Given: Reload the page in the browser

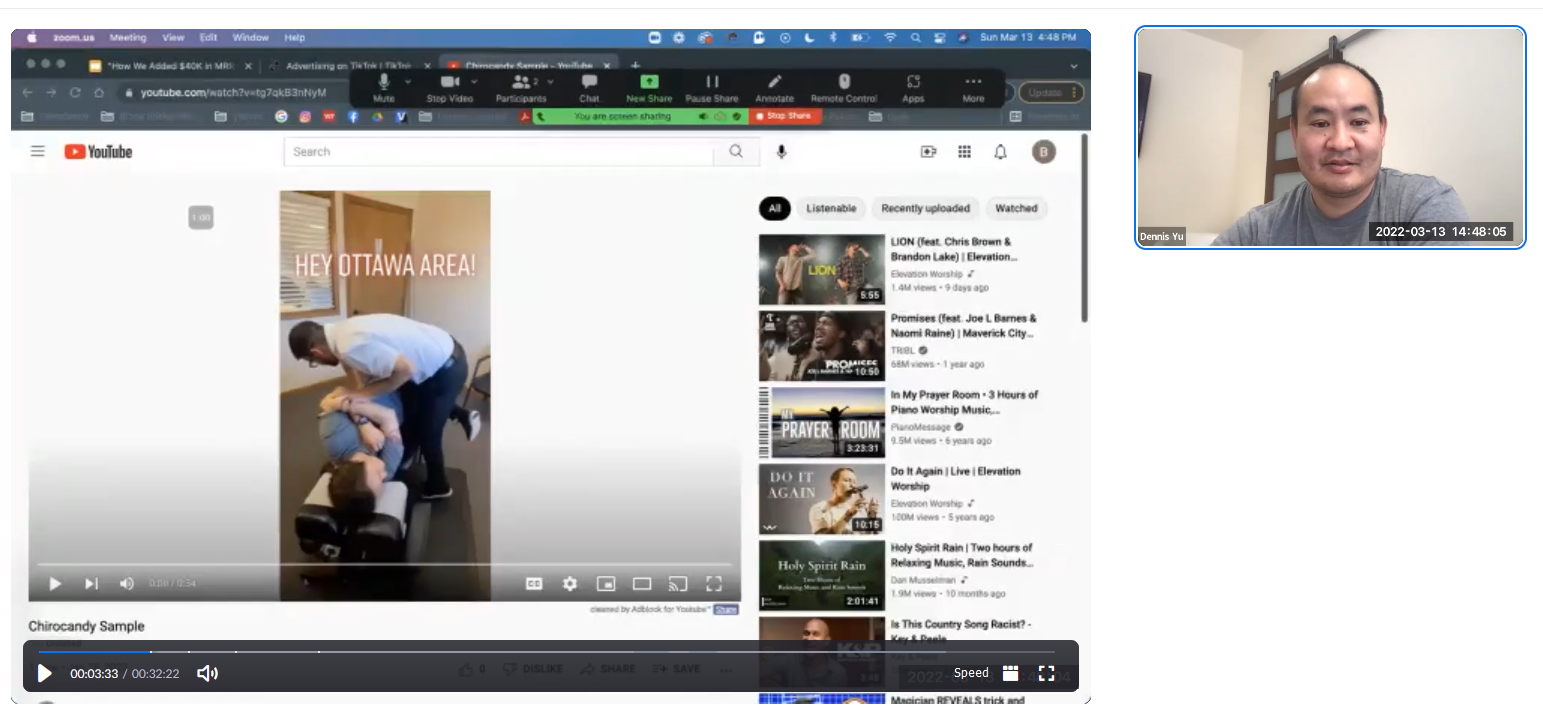Looking at the screenshot, I should point(75,92).
